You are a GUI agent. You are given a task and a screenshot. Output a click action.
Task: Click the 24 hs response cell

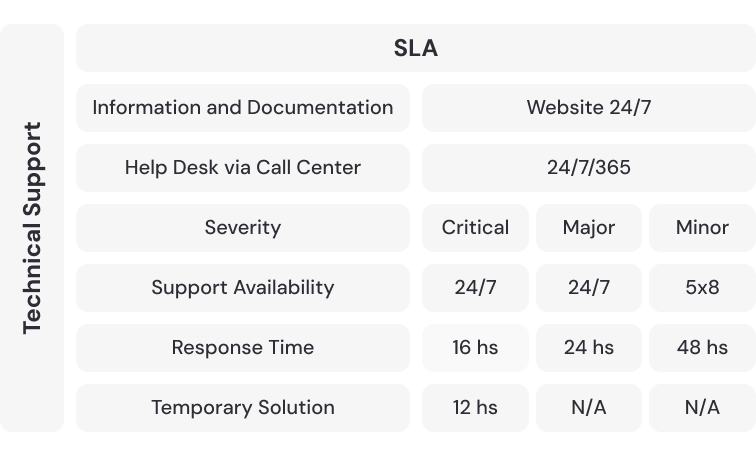pyautogui.click(x=588, y=347)
